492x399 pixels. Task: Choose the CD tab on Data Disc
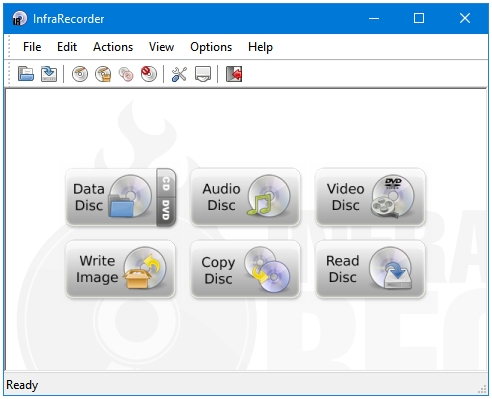point(166,183)
